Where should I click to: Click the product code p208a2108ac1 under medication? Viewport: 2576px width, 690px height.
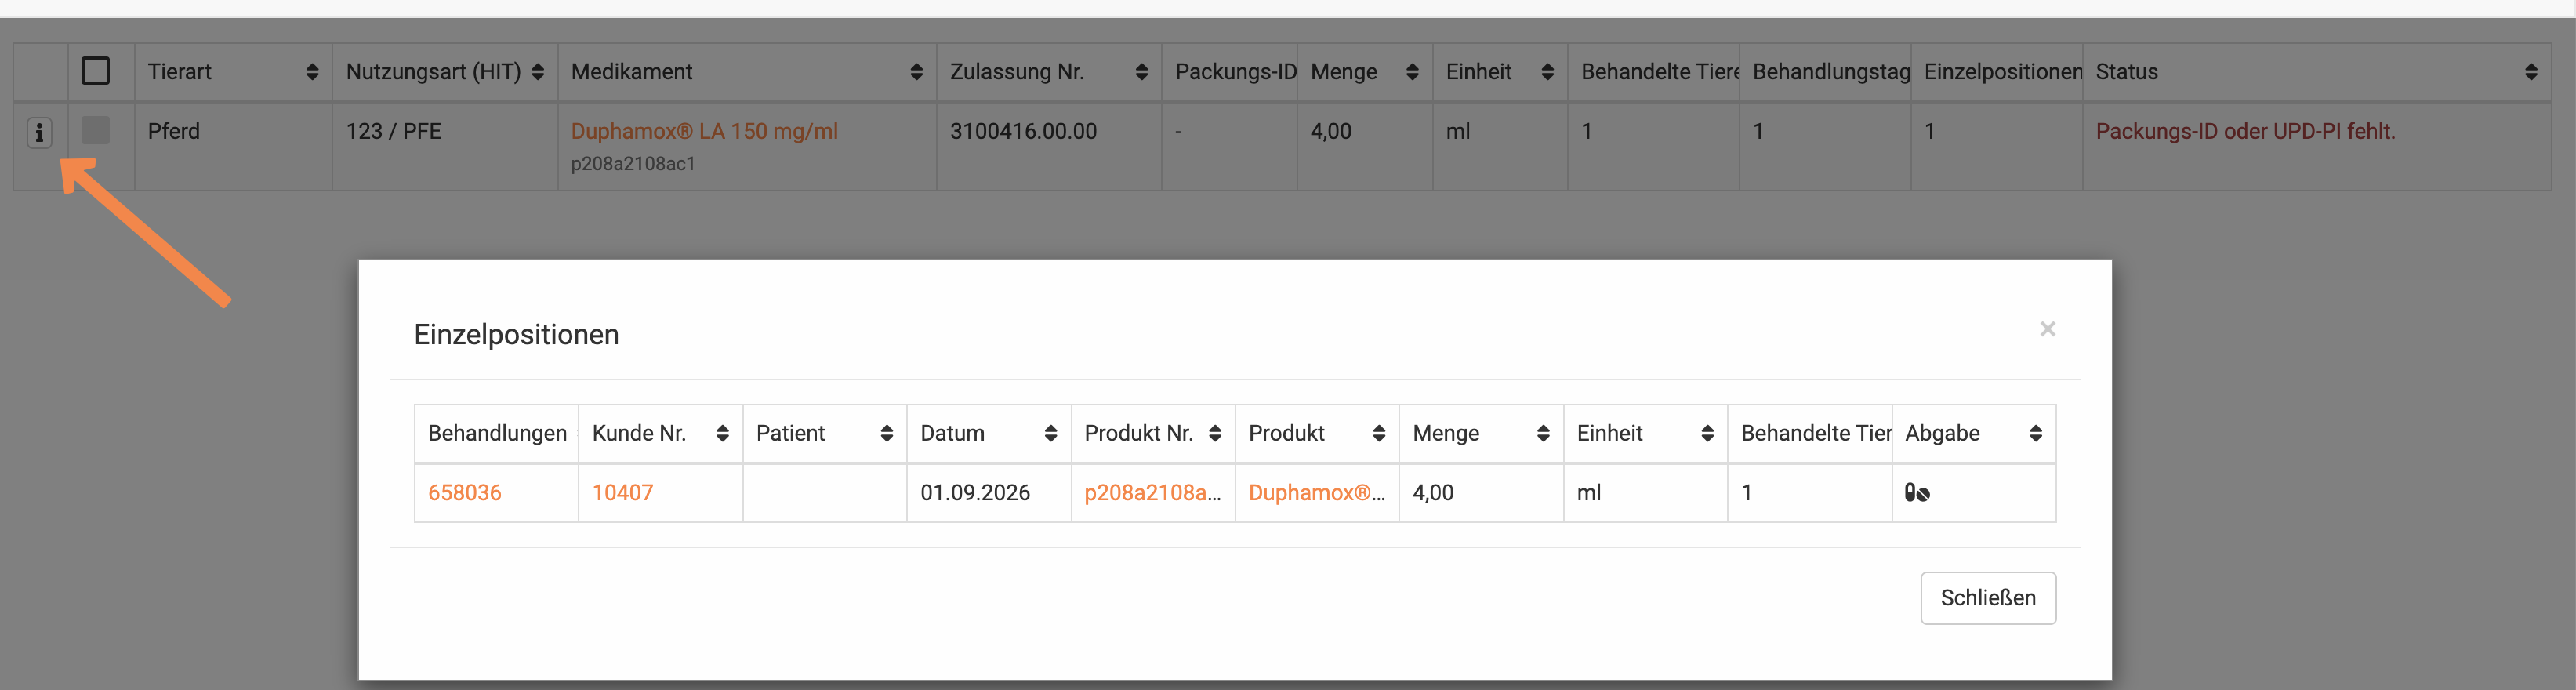coord(633,164)
